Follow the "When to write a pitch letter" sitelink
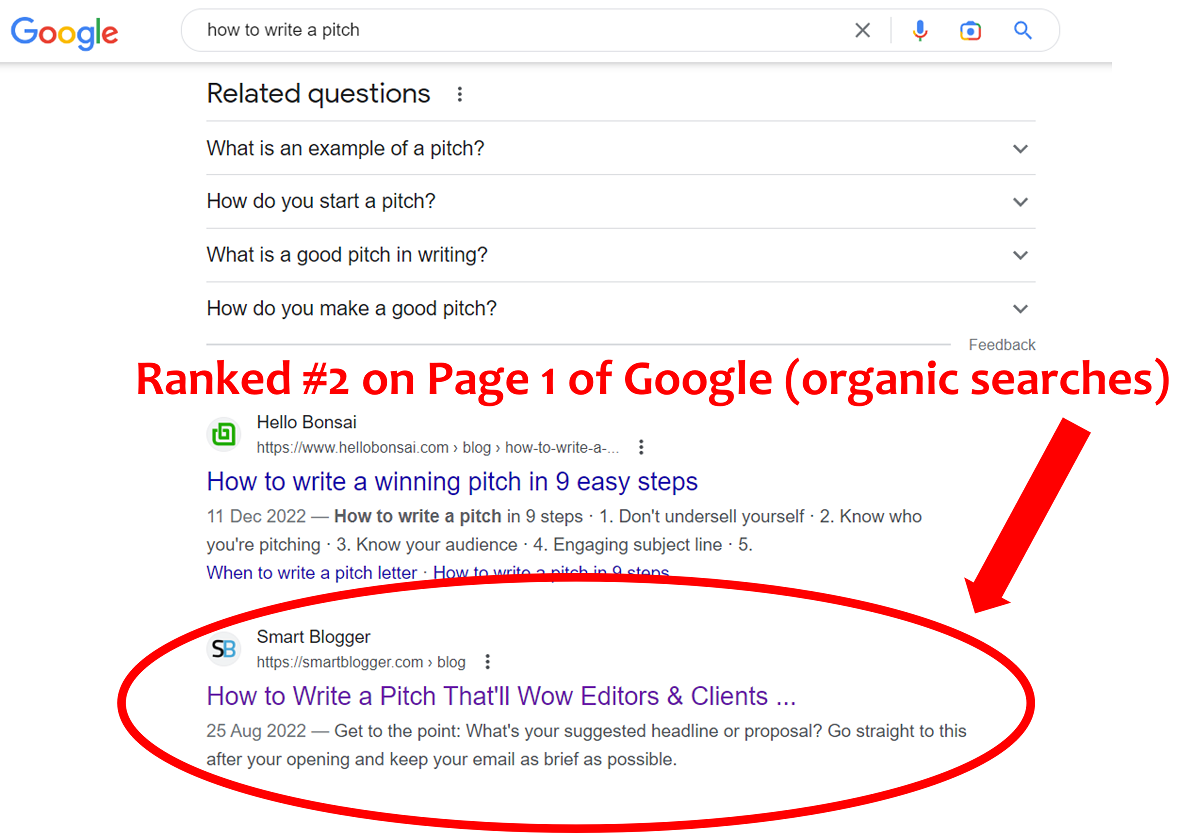This screenshot has width=1200, height=833. tap(312, 573)
